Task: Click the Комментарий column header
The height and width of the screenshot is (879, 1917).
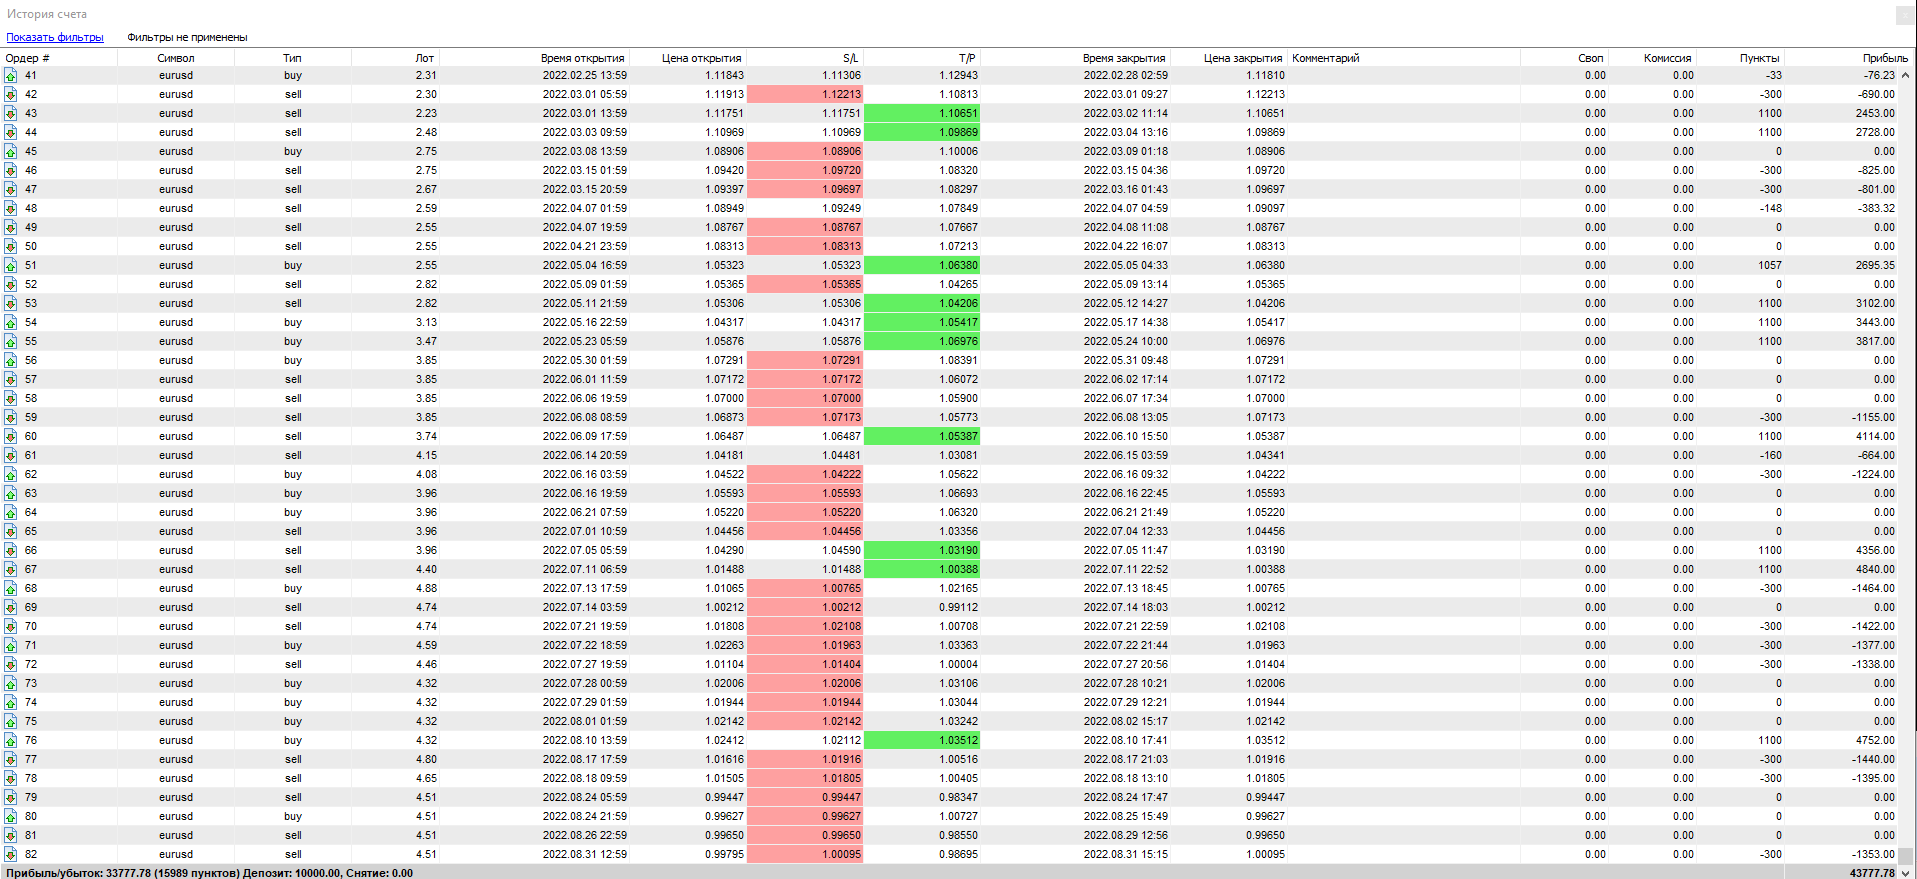Action: 1325,58
